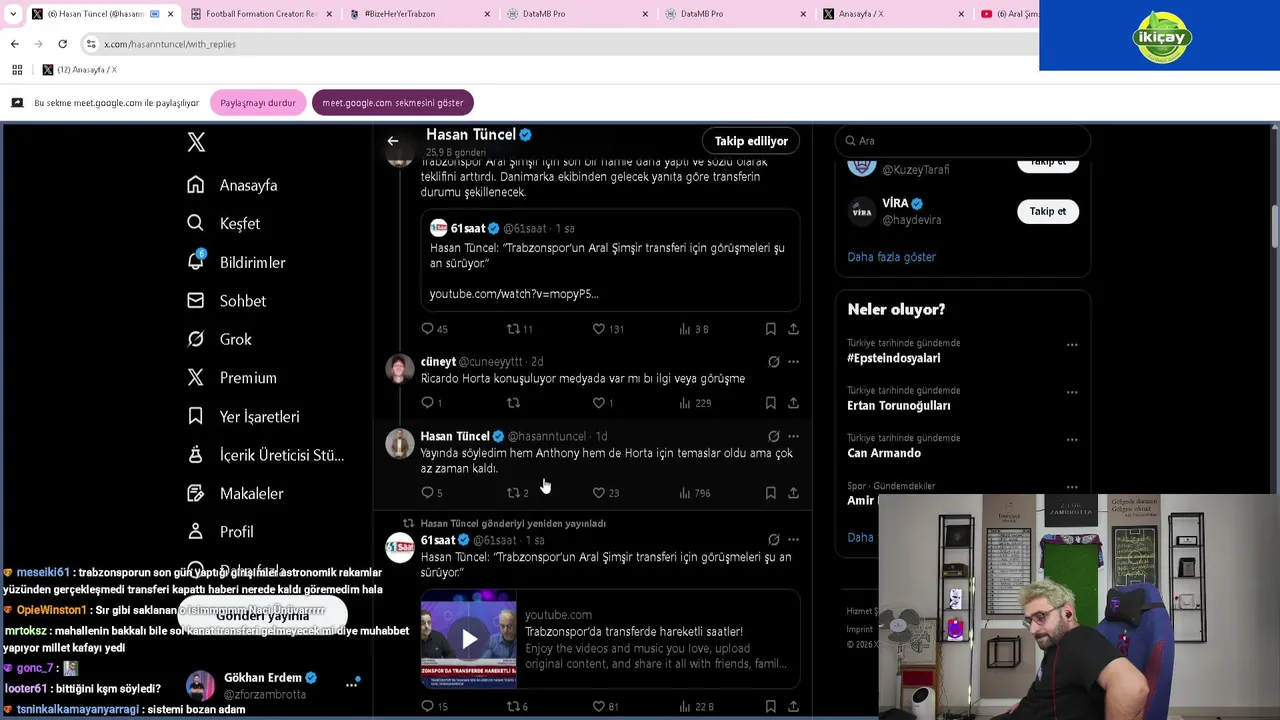
Task: Open more menu on reposted 61saat tweet
Action: (x=793, y=540)
